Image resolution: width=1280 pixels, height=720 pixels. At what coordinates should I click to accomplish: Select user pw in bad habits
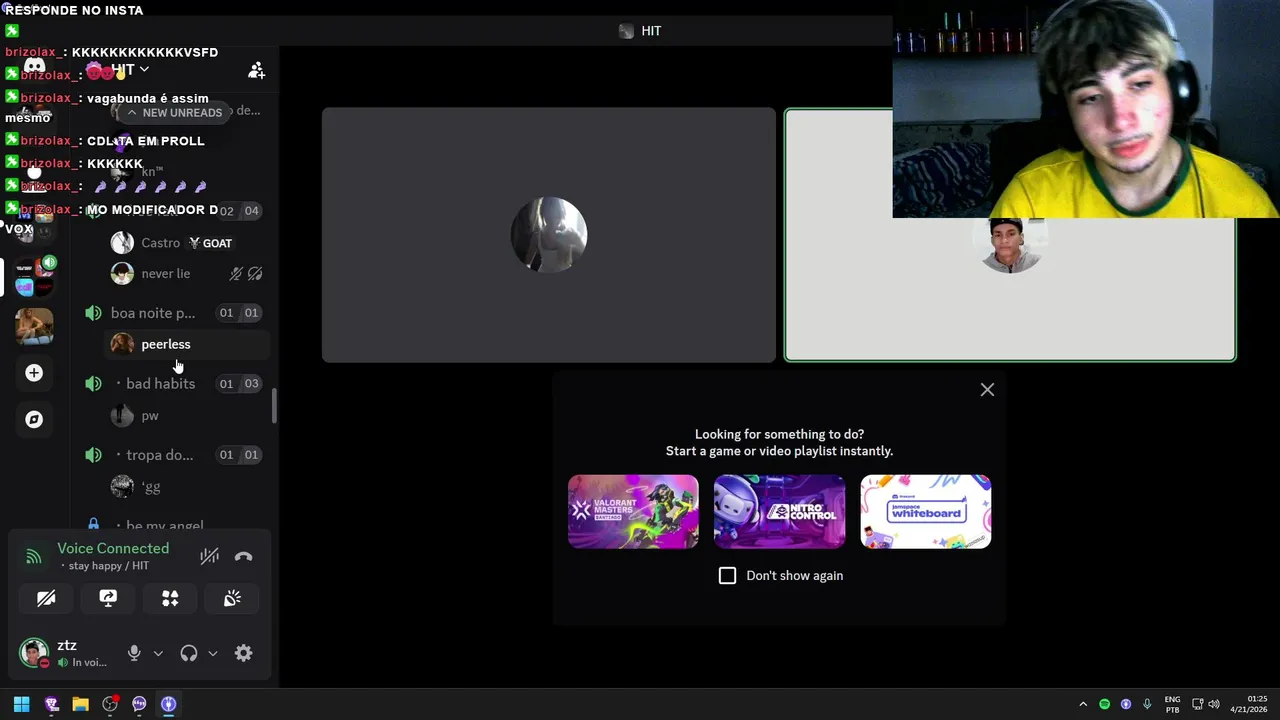188,415
